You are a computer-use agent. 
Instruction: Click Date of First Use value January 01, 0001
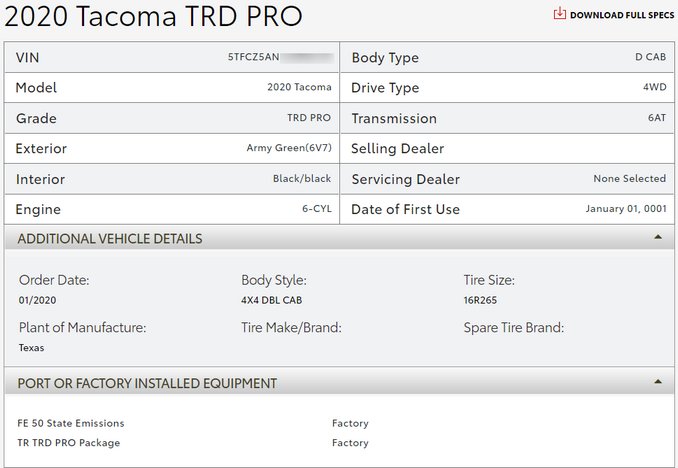pos(626,209)
